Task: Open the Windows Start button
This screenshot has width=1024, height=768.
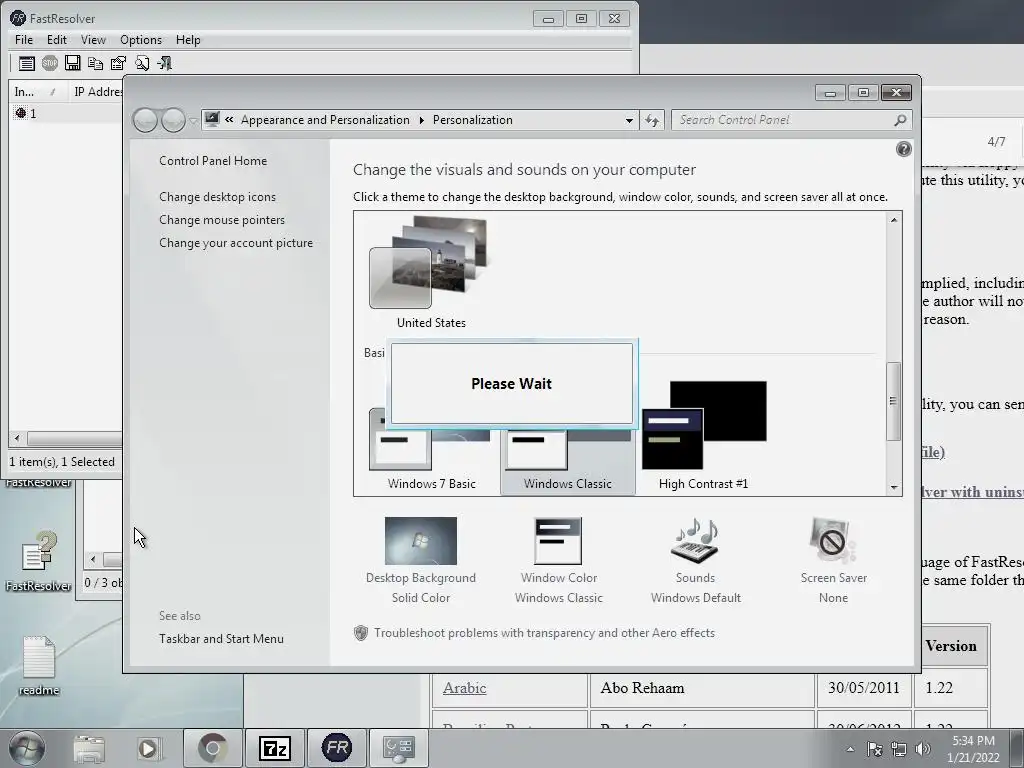Action: coord(27,748)
